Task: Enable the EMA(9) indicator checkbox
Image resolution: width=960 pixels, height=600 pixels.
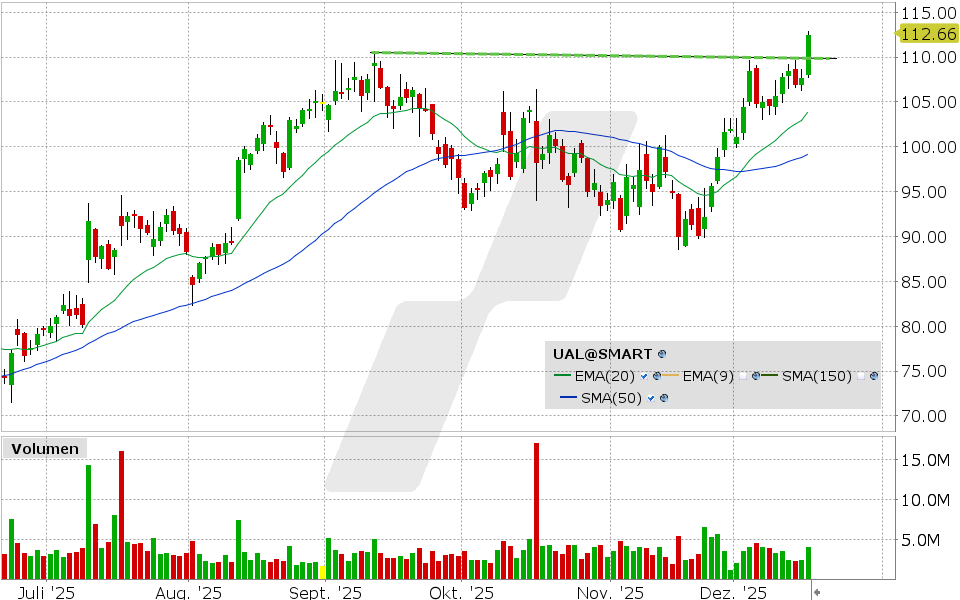Action: click(x=743, y=375)
